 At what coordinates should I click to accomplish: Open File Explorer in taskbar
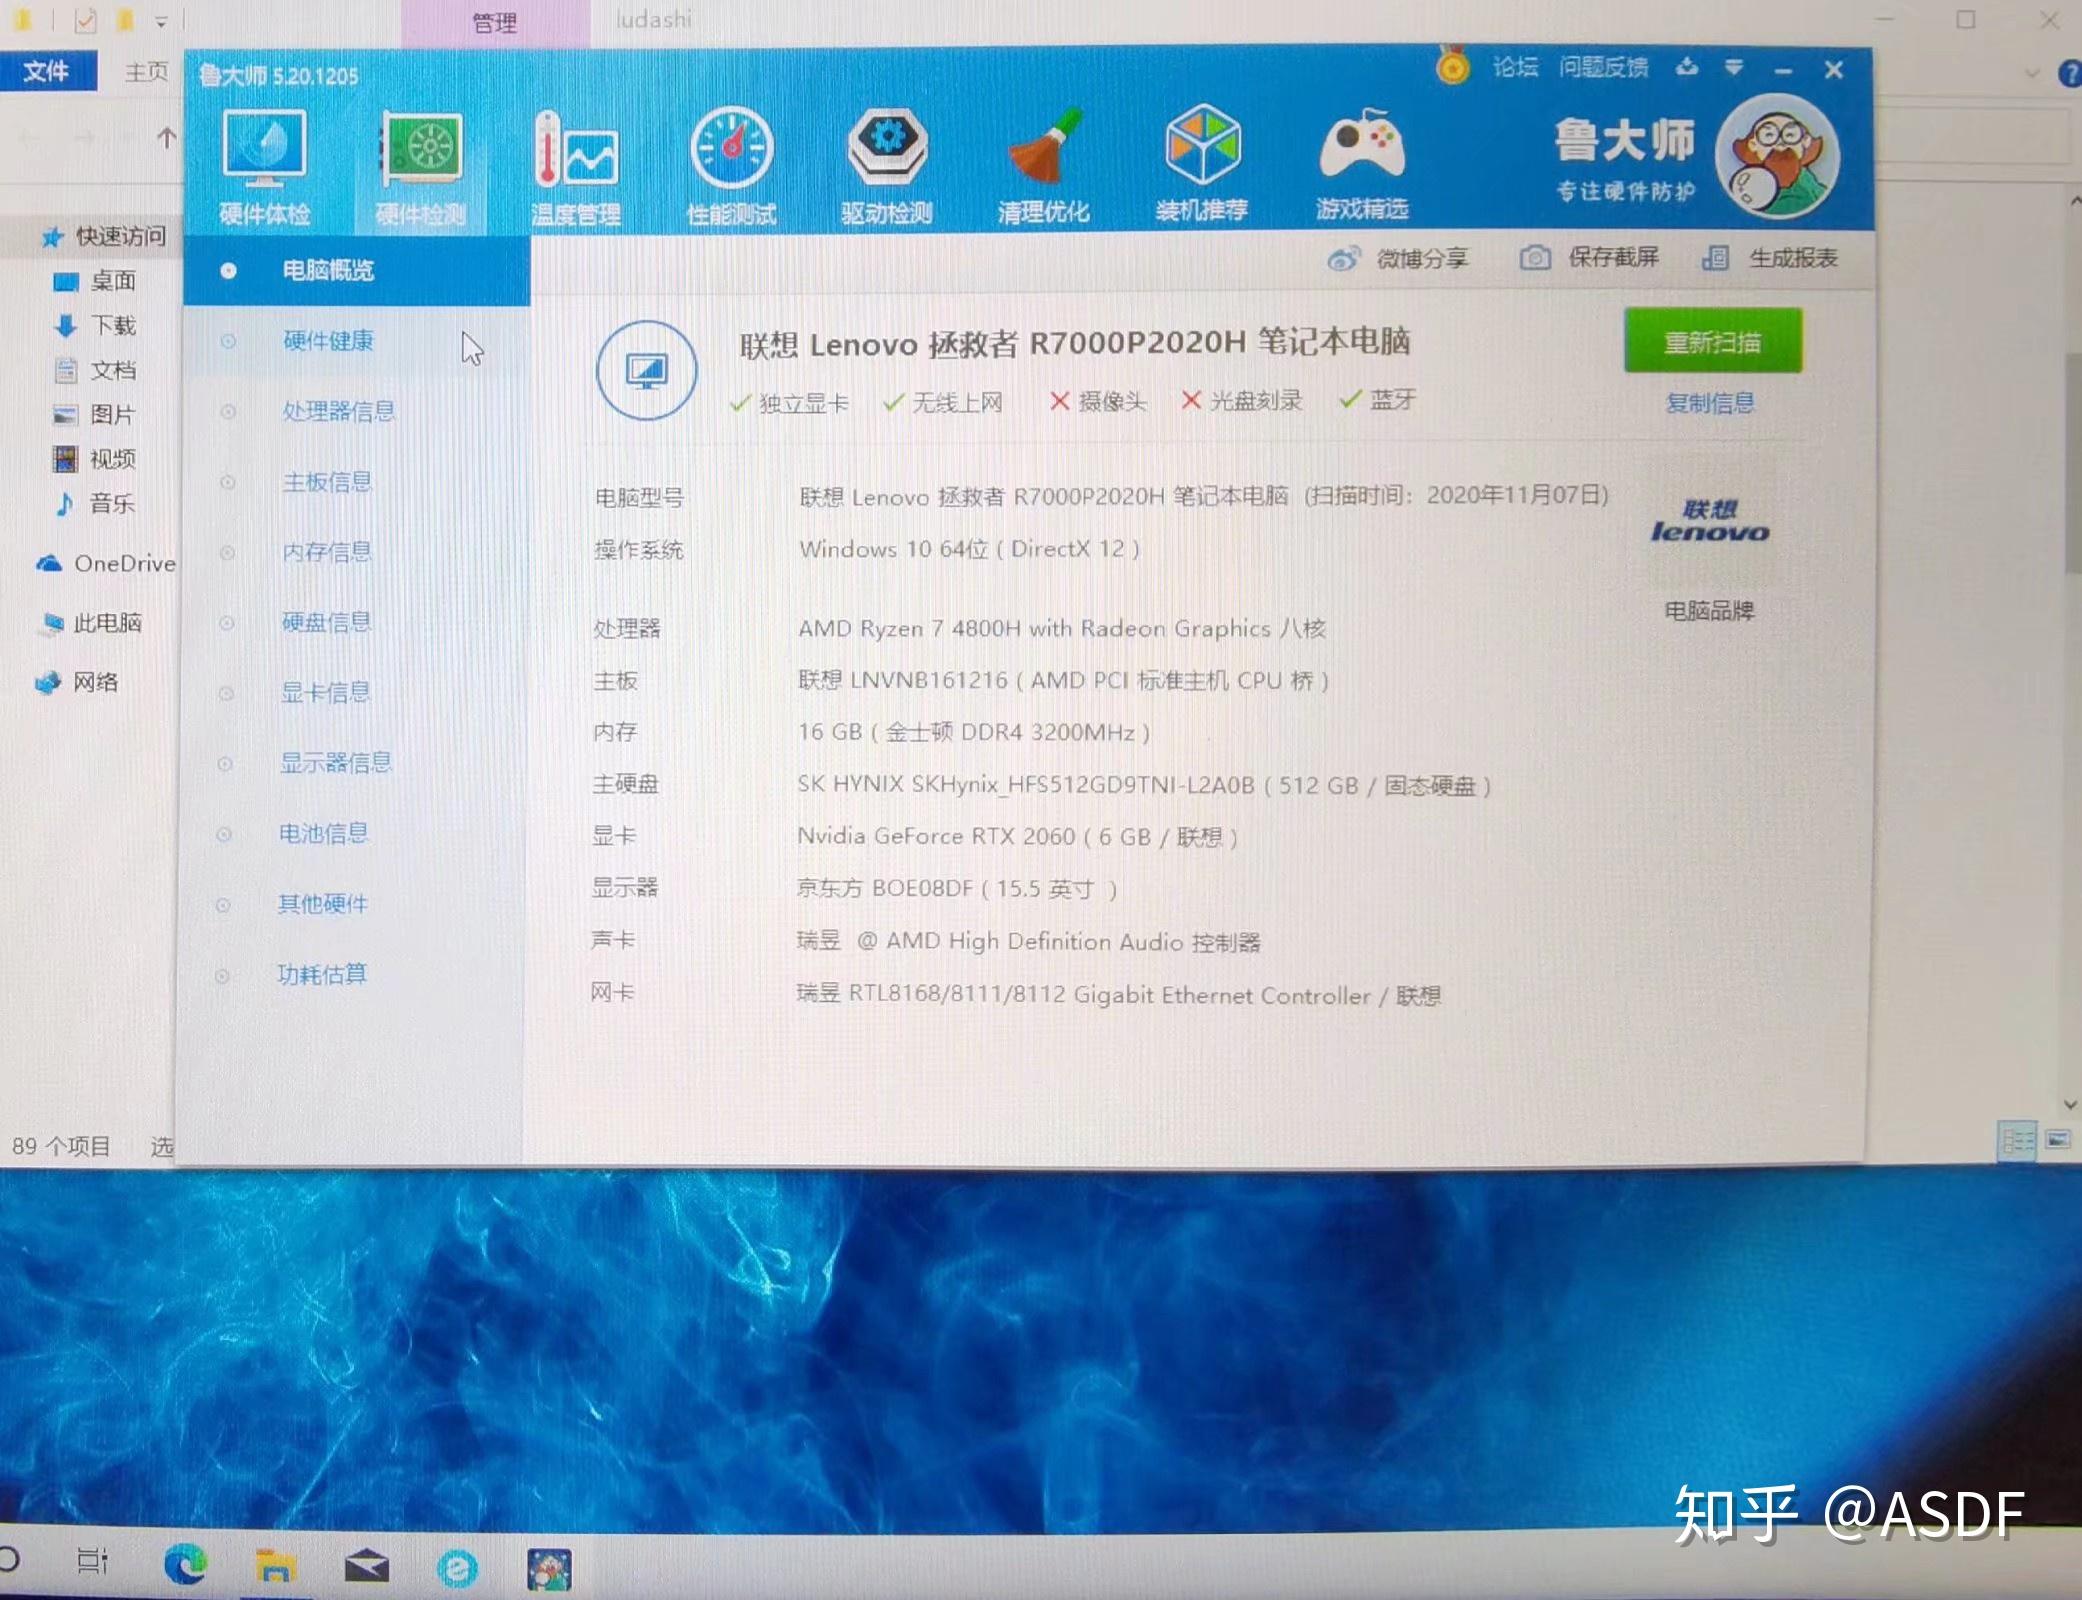275,1565
